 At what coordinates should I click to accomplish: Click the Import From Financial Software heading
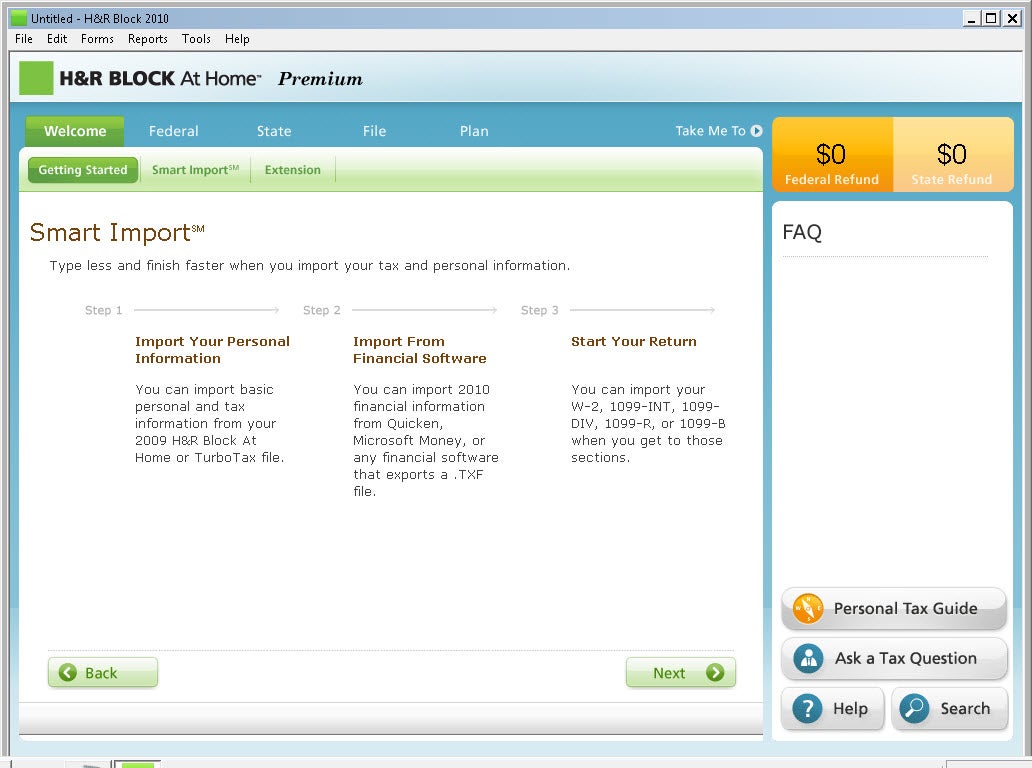pyautogui.click(x=419, y=349)
